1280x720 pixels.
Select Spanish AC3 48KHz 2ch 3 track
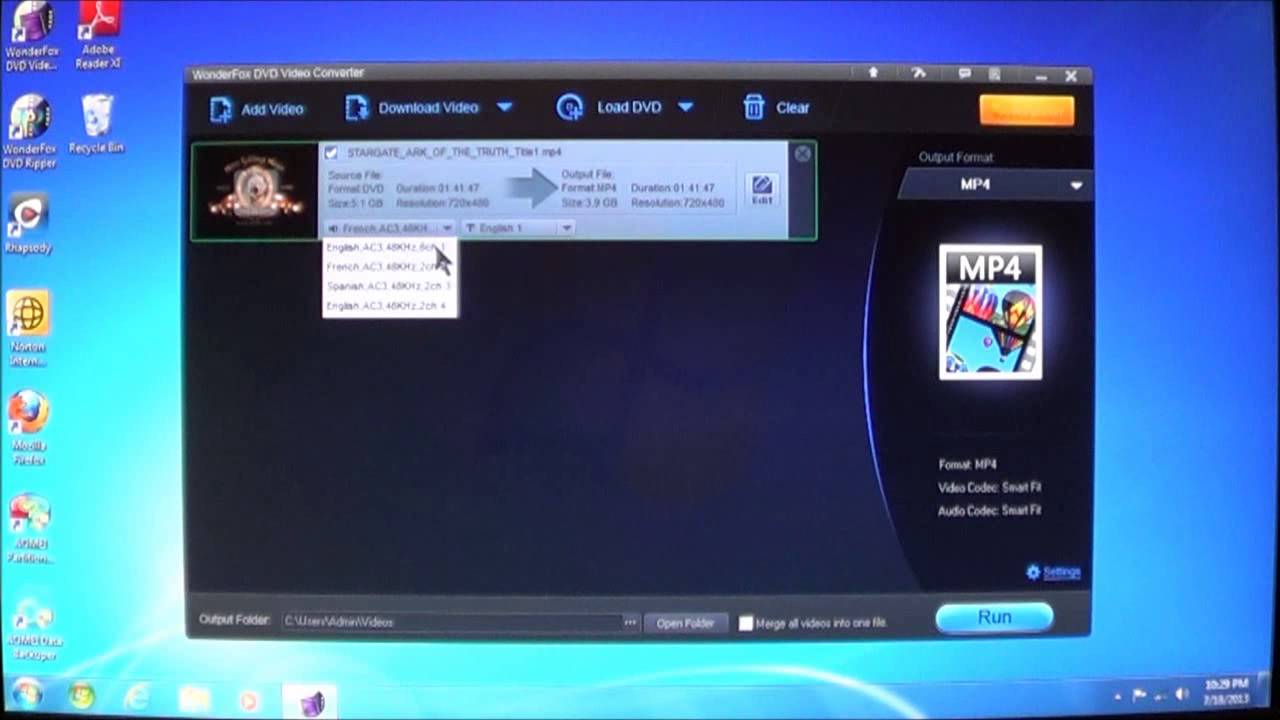click(390, 286)
